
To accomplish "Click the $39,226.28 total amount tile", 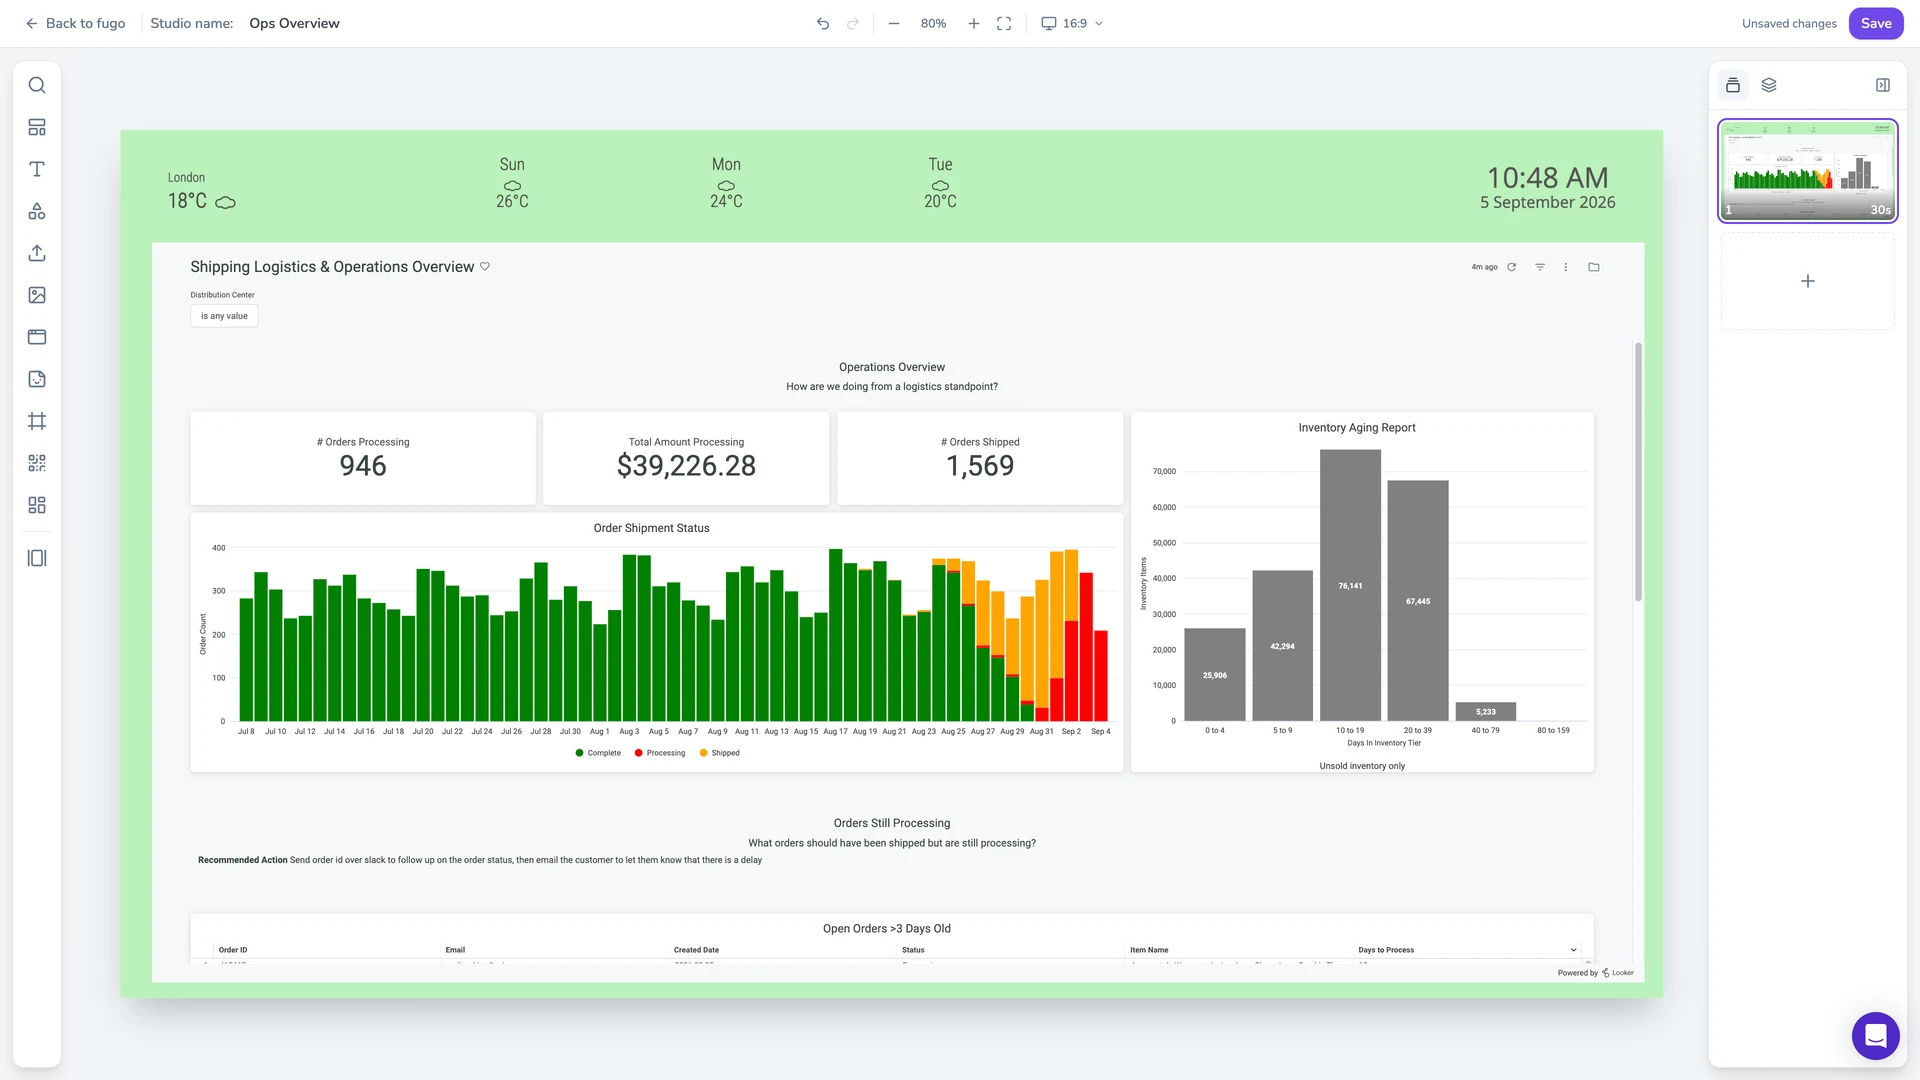I will point(686,458).
